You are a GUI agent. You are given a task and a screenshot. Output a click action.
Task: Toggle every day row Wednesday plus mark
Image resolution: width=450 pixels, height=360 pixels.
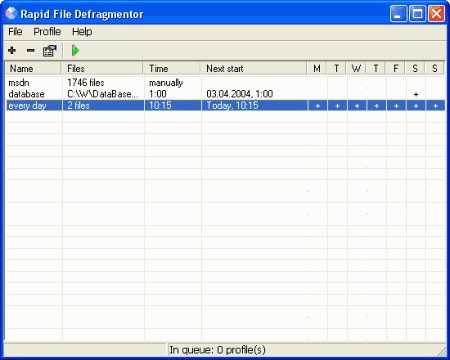coord(357,106)
